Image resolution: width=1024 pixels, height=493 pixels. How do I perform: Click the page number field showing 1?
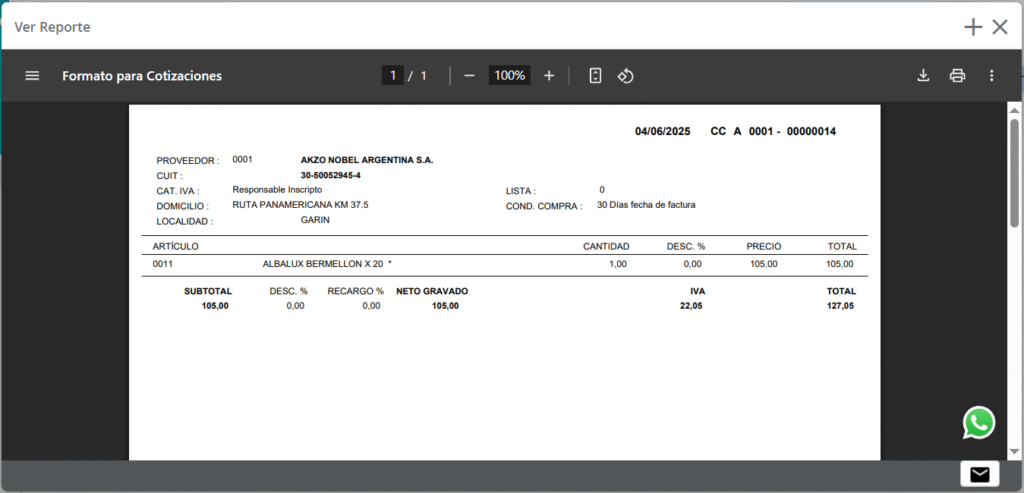(x=392, y=76)
